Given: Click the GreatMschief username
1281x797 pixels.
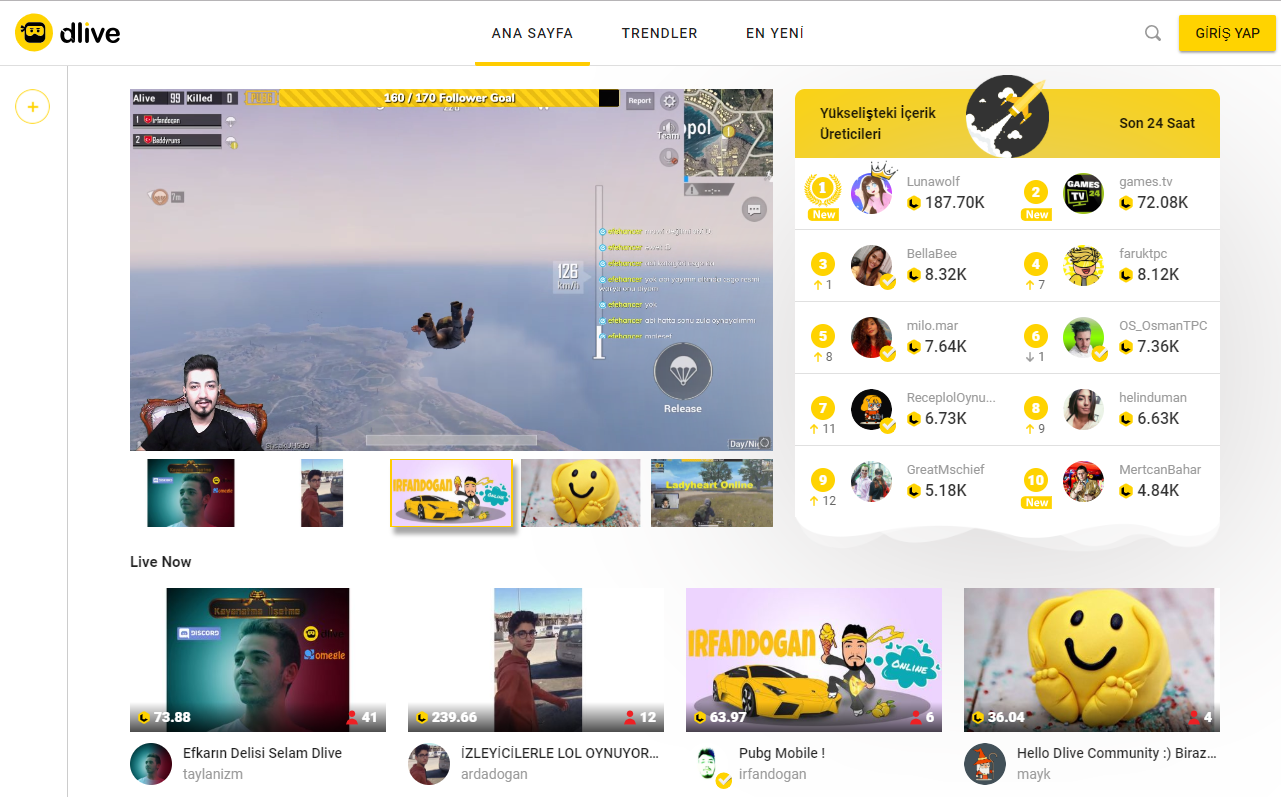Looking at the screenshot, I should coord(948,469).
